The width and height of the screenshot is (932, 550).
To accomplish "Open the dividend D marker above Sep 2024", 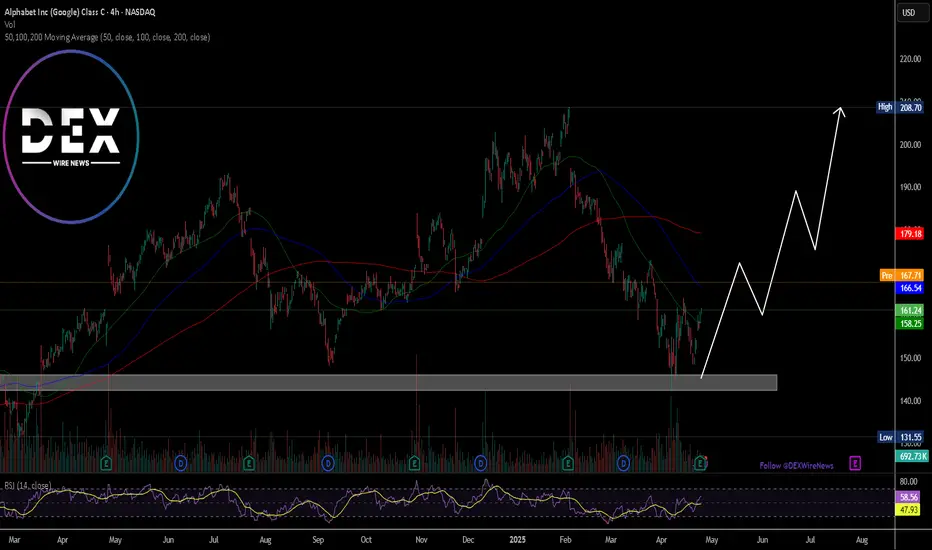I will 328,463.
